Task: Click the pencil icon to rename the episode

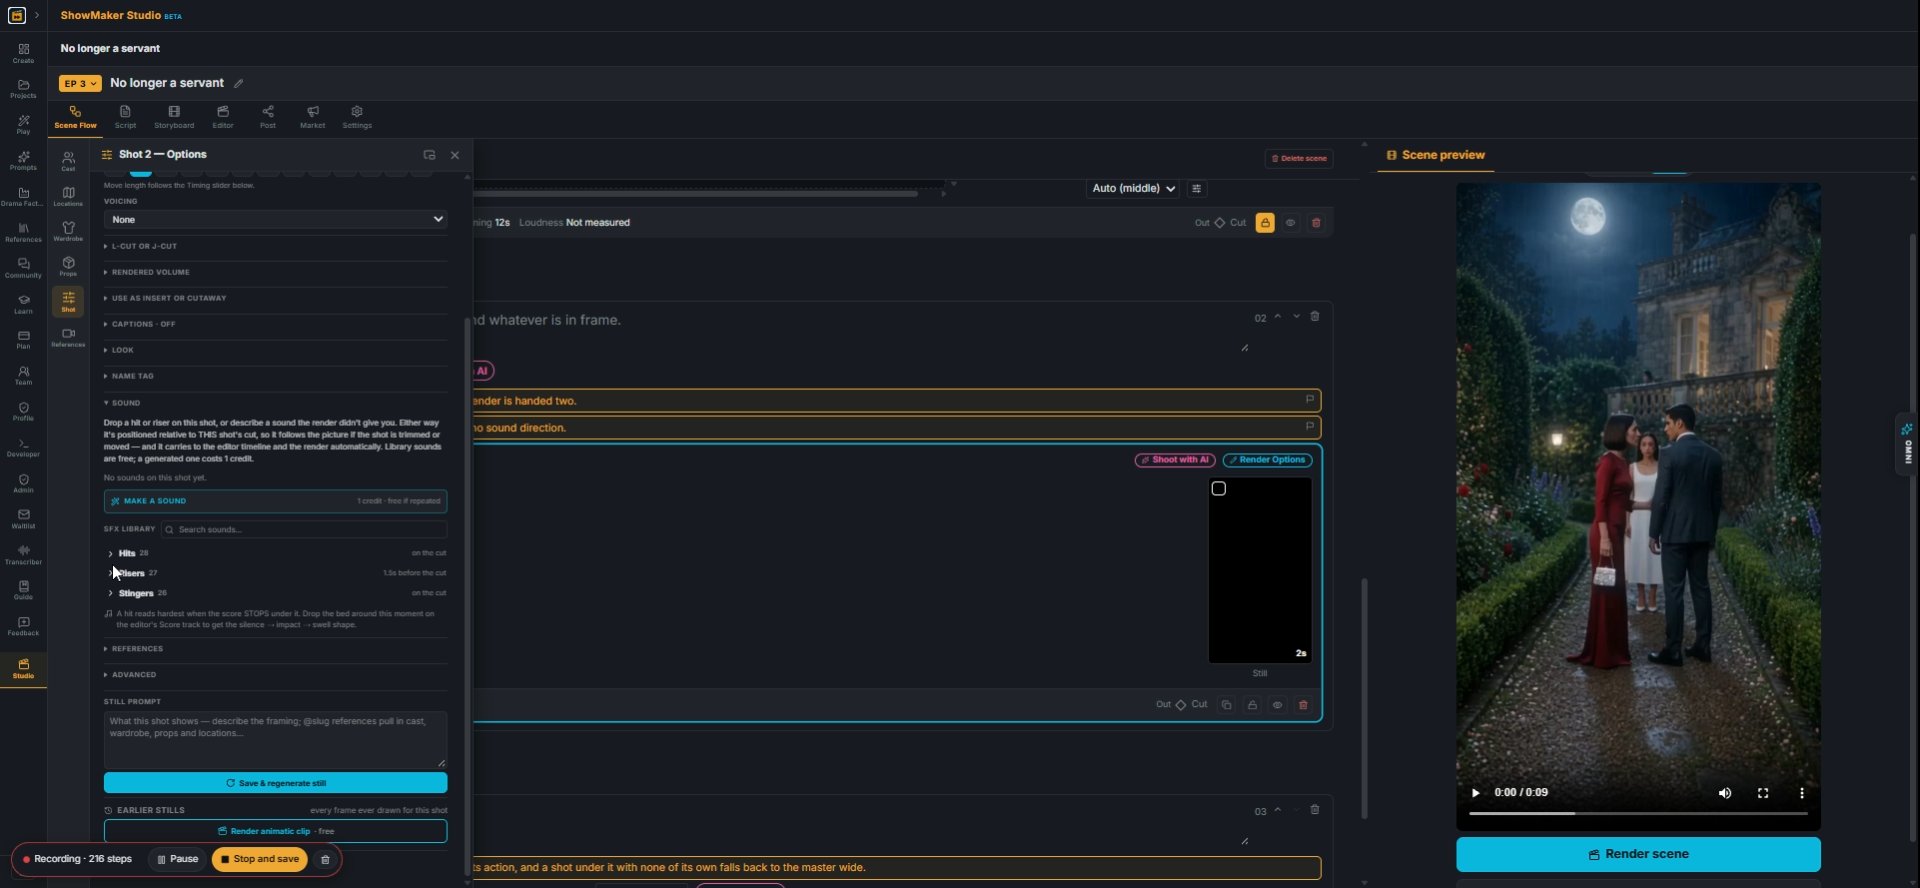Action: [x=239, y=84]
